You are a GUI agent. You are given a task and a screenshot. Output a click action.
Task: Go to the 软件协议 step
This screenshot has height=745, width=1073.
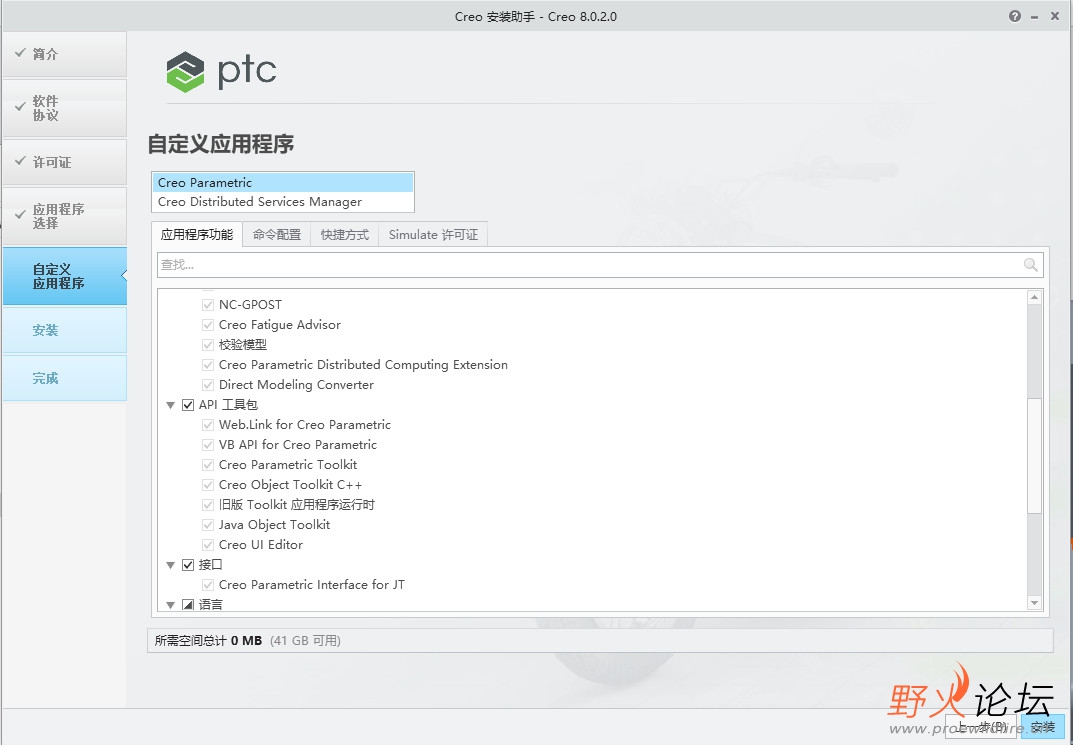click(64, 108)
